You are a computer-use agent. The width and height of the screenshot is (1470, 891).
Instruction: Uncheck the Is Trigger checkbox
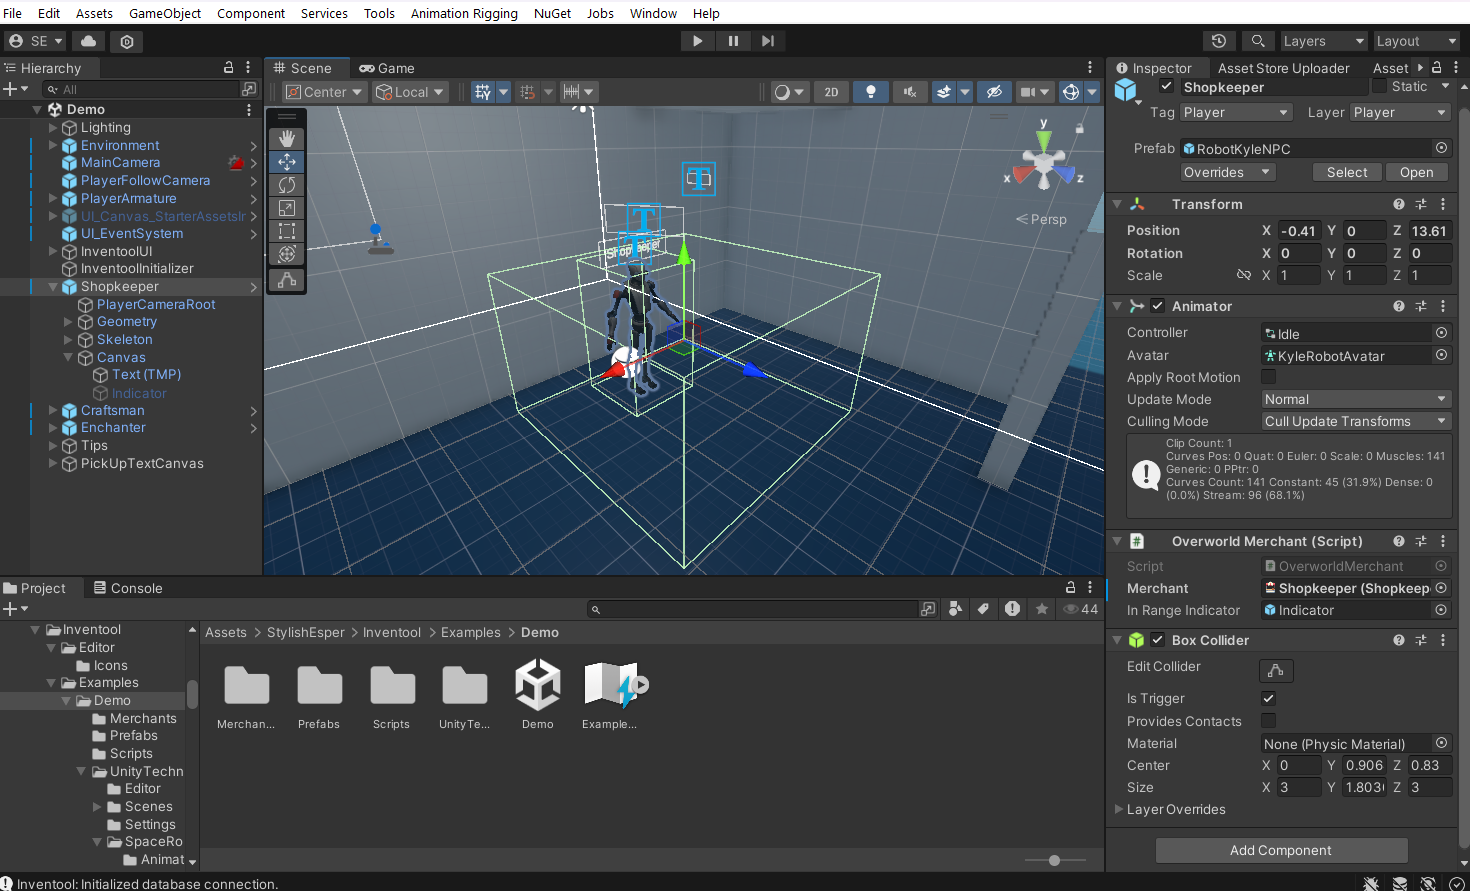[x=1268, y=698]
